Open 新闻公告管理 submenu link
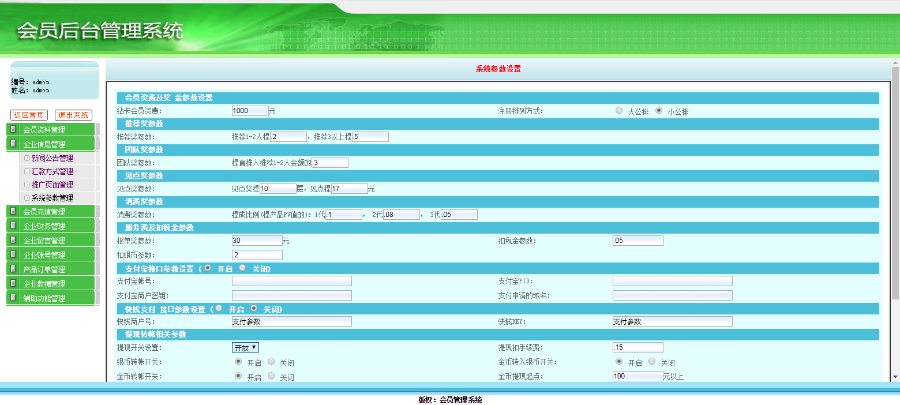The height and width of the screenshot is (405, 900). pyautogui.click(x=52, y=158)
